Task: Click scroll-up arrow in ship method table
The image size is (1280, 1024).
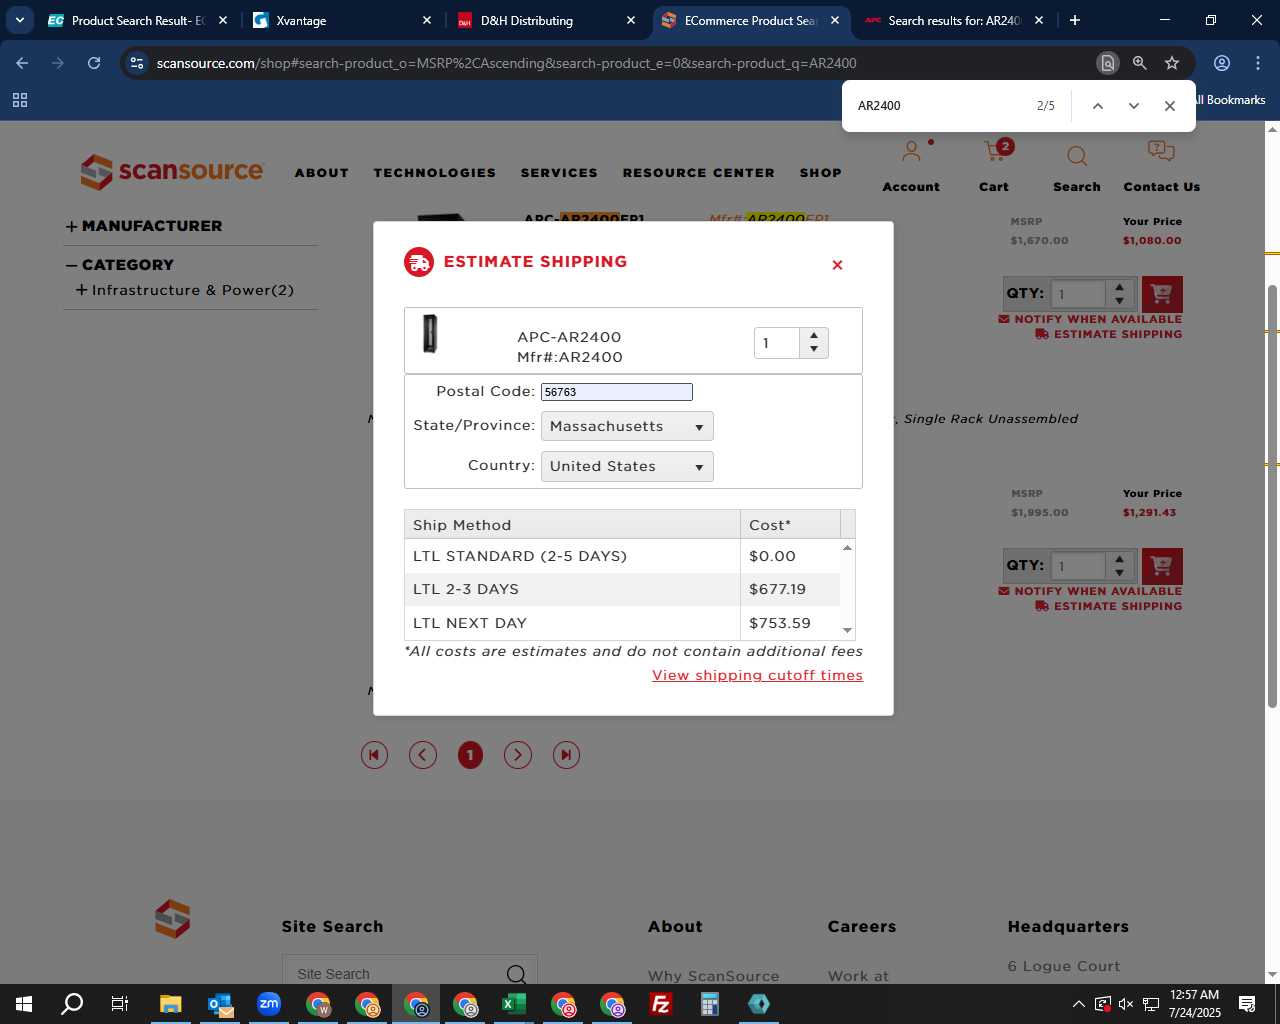Action: coord(847,548)
